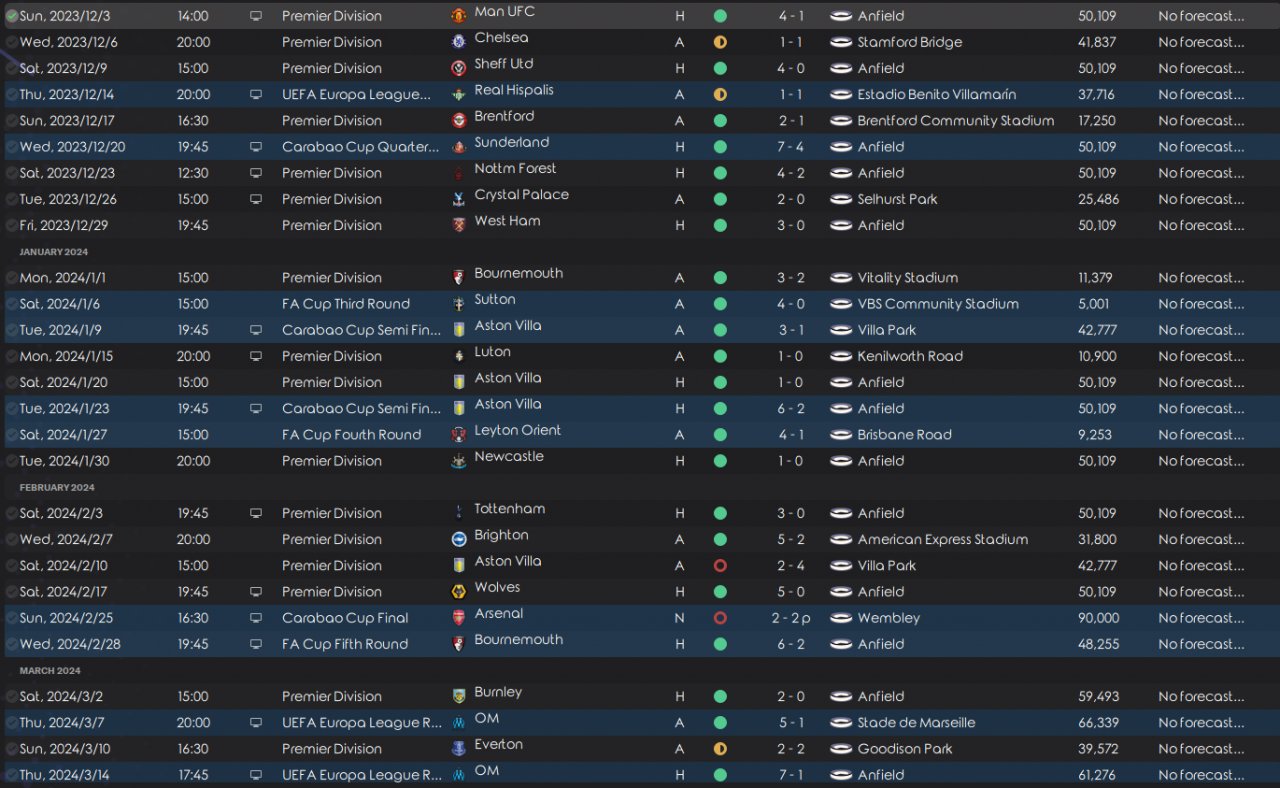The height and width of the screenshot is (788, 1280).
Task: Open Chelsea via its club badge
Action: pos(459,42)
